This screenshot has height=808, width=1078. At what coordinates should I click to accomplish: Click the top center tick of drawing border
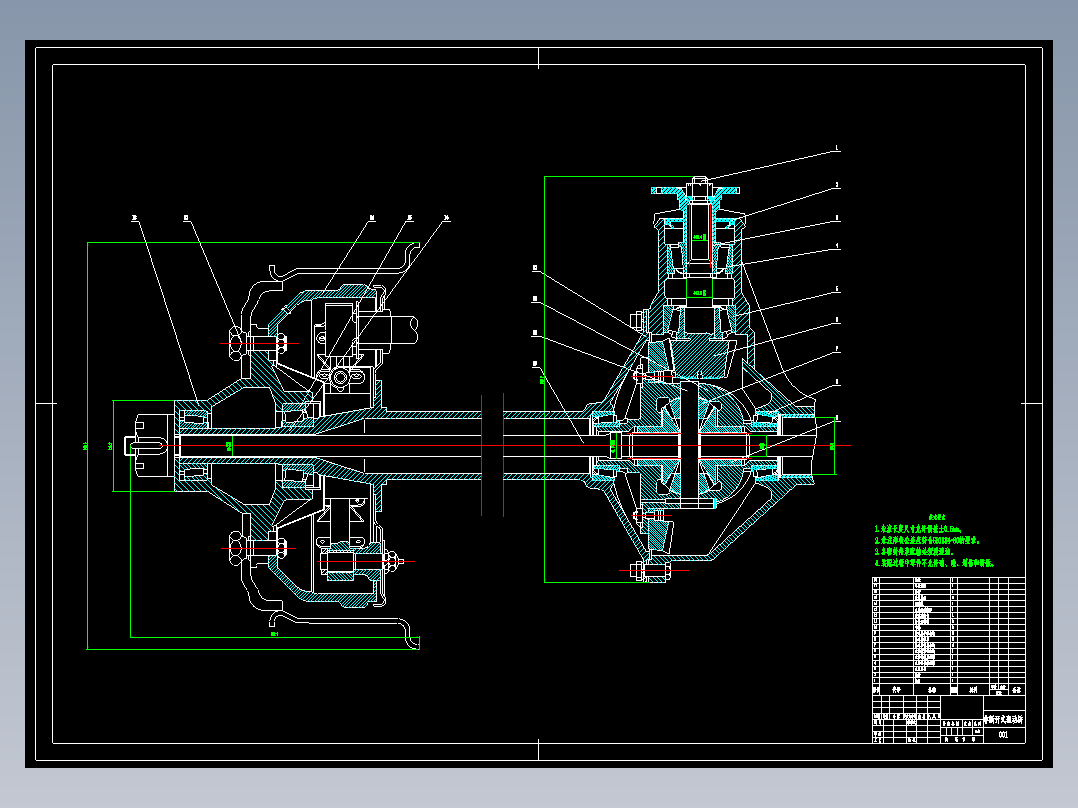(538, 58)
